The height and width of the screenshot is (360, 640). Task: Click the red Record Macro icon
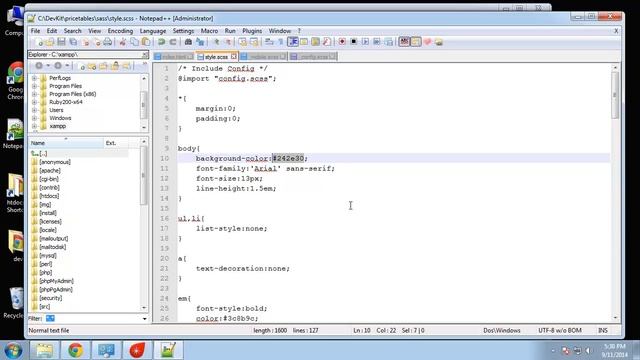[342, 42]
